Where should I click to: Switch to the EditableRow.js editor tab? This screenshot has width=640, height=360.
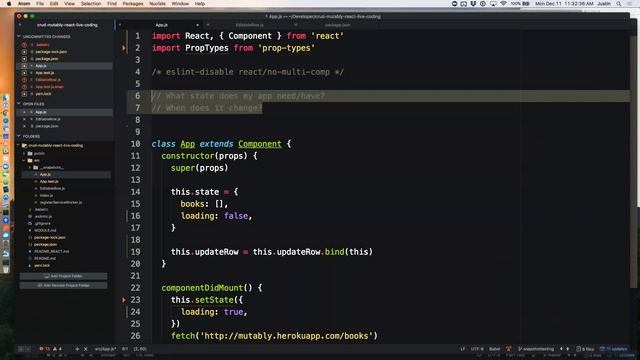249,25
